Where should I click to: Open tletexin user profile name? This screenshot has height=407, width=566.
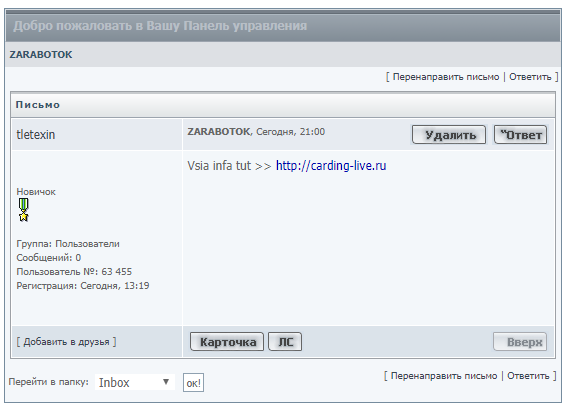point(36,135)
